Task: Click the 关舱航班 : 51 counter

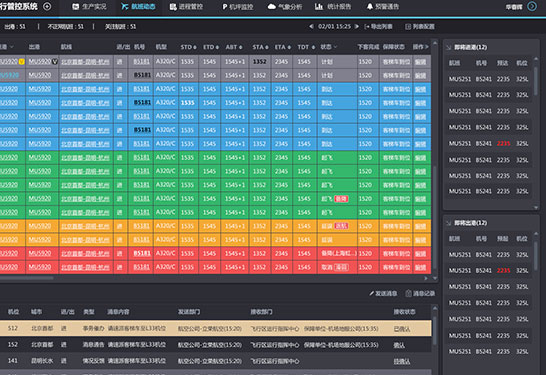Action: tap(120, 26)
